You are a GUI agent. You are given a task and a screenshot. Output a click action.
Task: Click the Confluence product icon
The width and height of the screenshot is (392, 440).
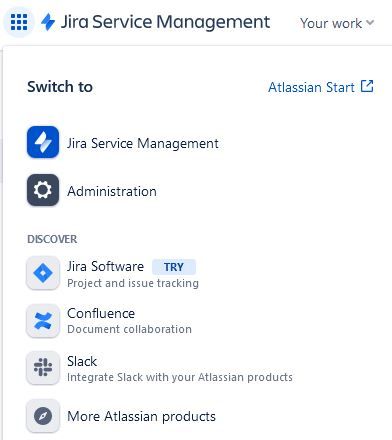43,321
